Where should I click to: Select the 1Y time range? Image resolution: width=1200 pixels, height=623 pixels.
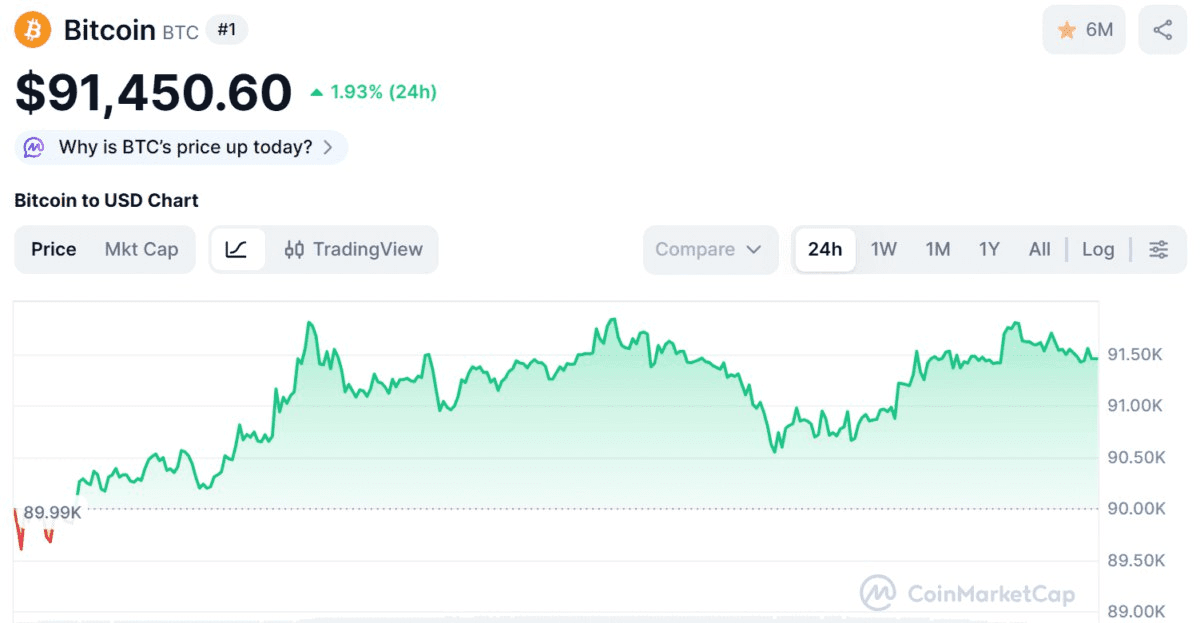tap(989, 249)
